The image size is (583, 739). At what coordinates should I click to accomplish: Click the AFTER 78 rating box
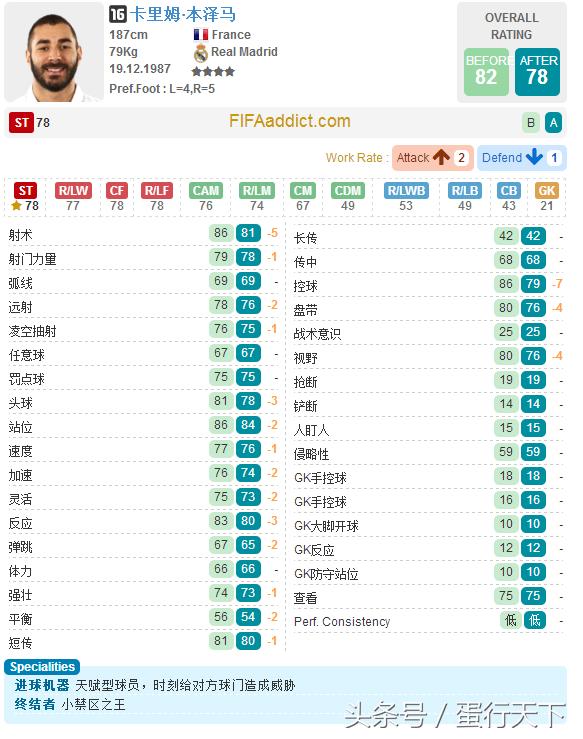pyautogui.click(x=537, y=72)
